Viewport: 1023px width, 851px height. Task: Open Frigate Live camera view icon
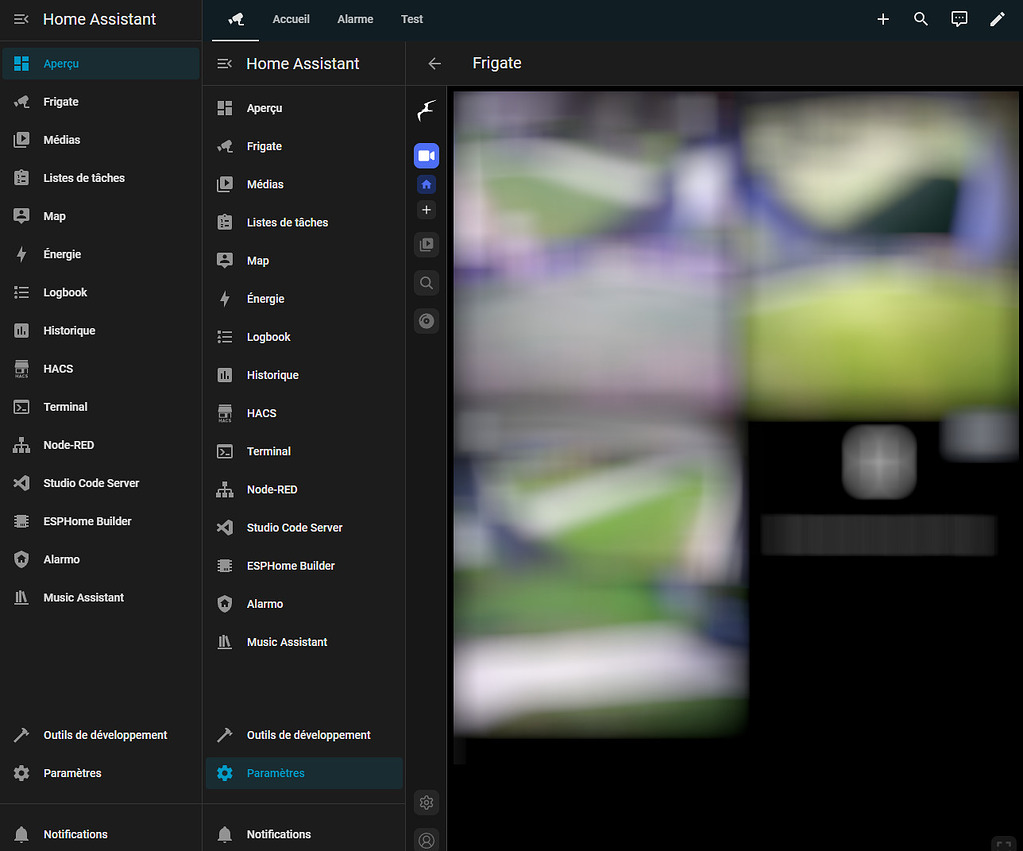point(427,156)
